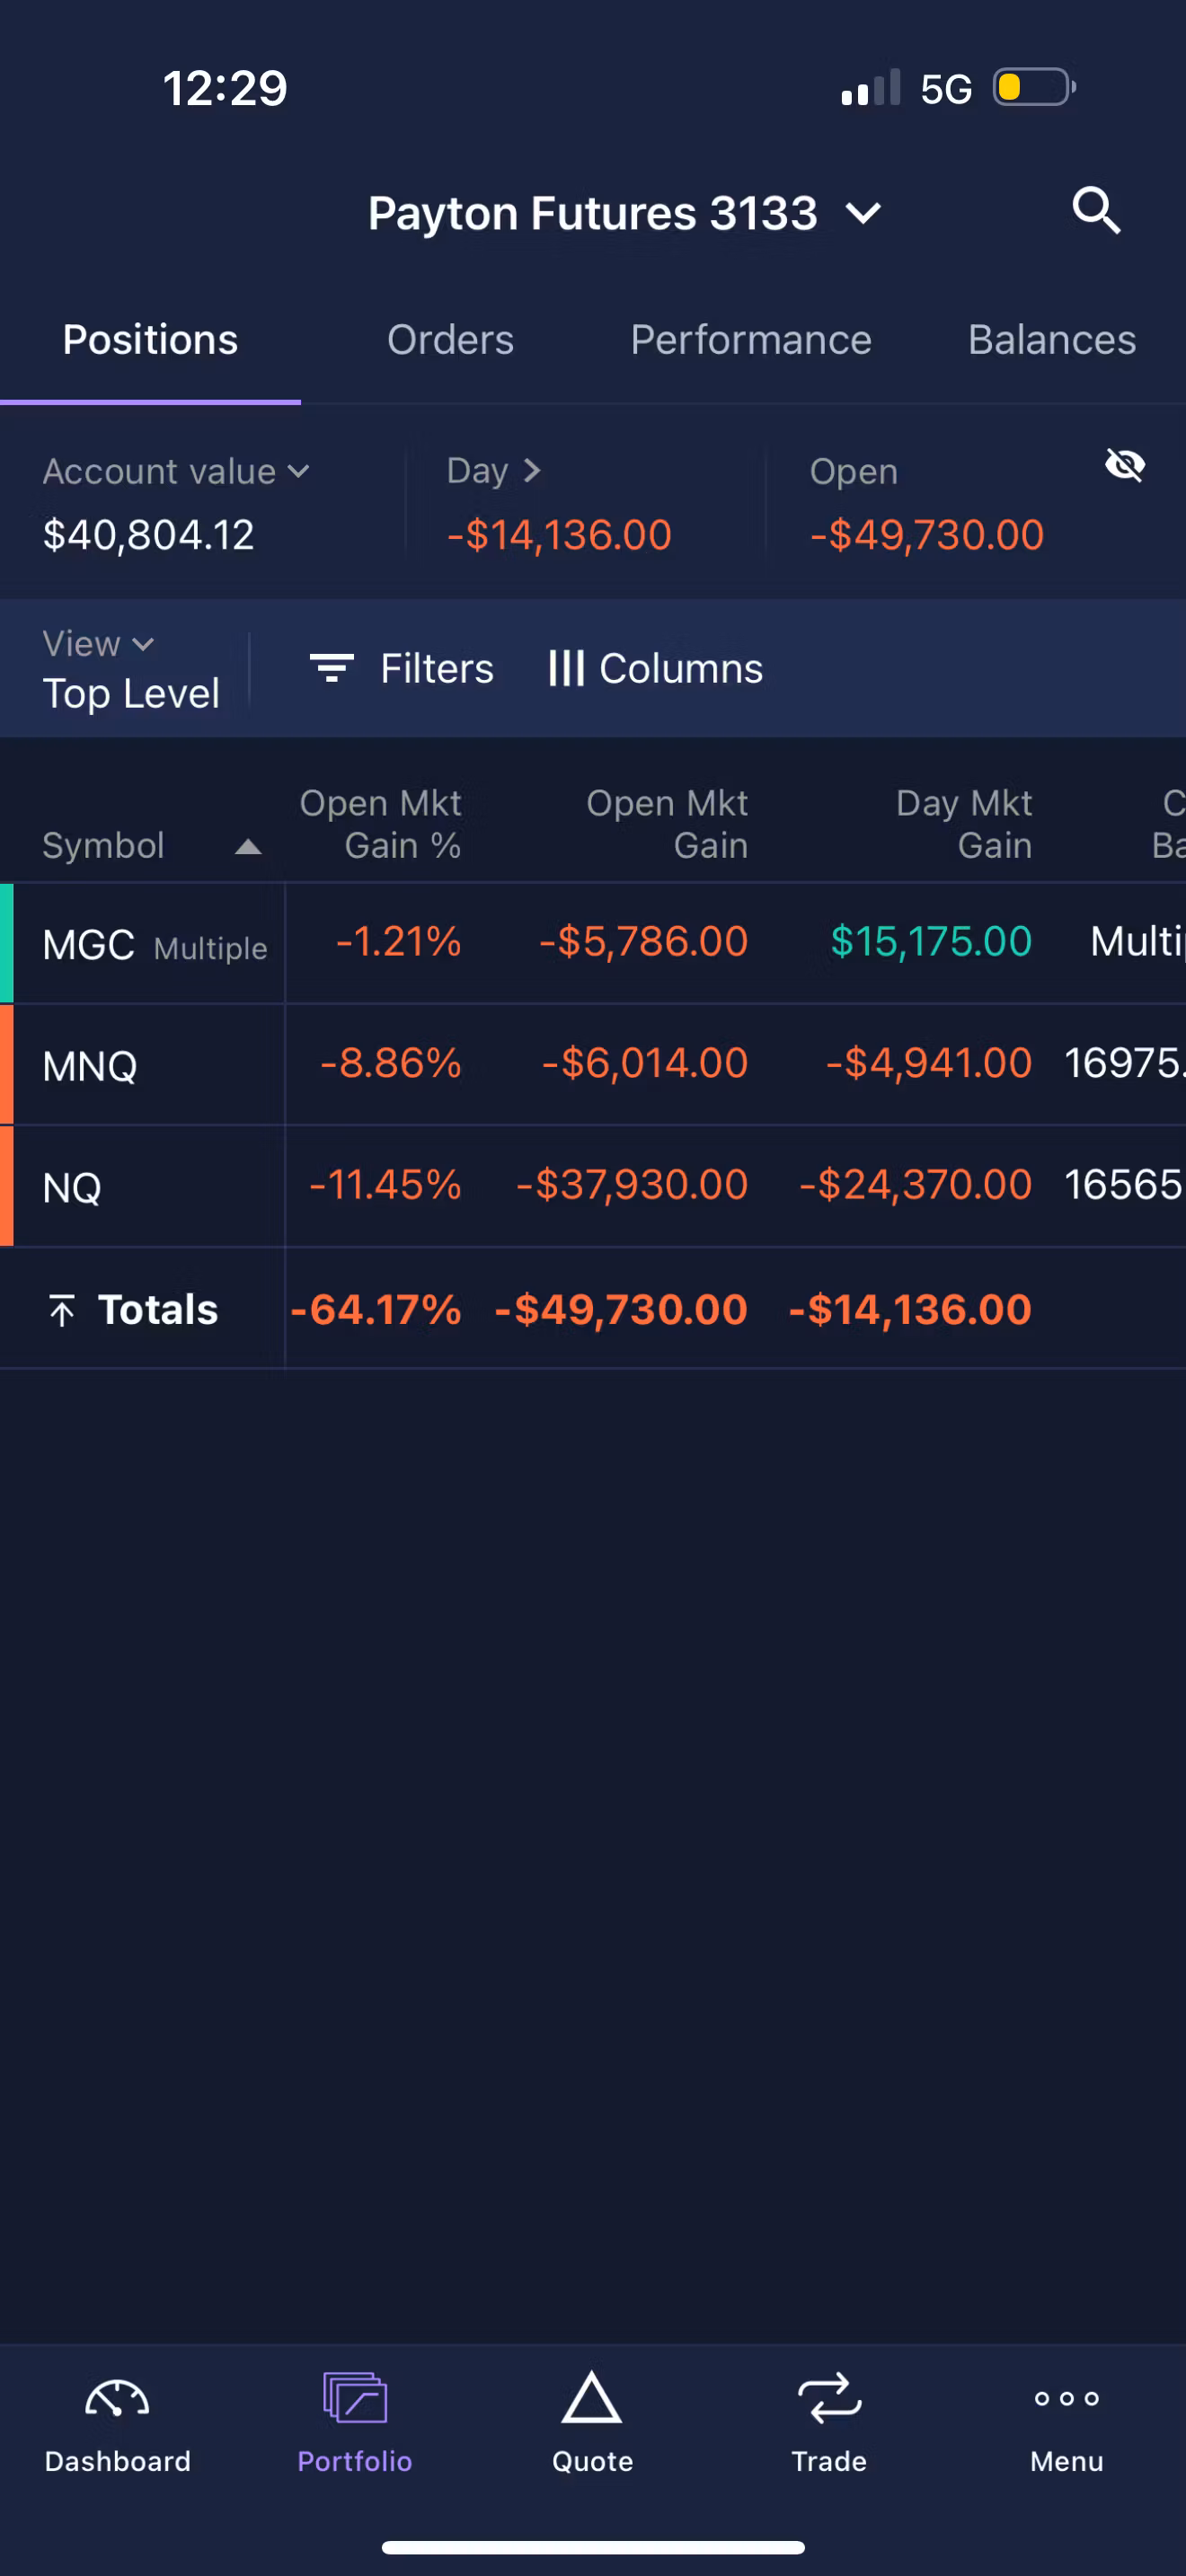Viewport: 1186px width, 2576px height.
Task: Open the Columns selector
Action: pyautogui.click(x=656, y=668)
